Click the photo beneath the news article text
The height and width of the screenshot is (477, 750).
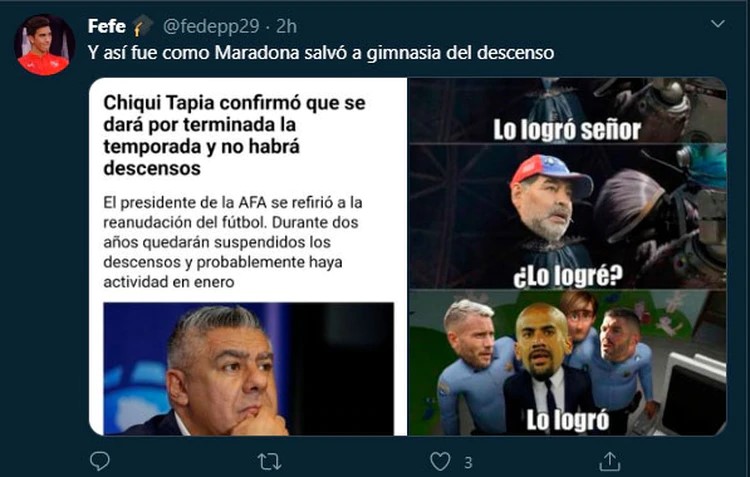tap(249, 369)
